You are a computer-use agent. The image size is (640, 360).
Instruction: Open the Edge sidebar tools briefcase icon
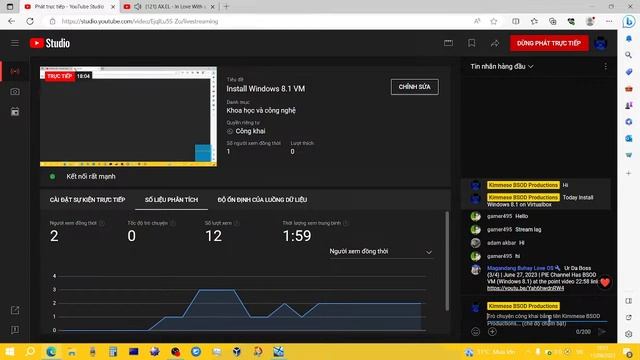click(629, 89)
